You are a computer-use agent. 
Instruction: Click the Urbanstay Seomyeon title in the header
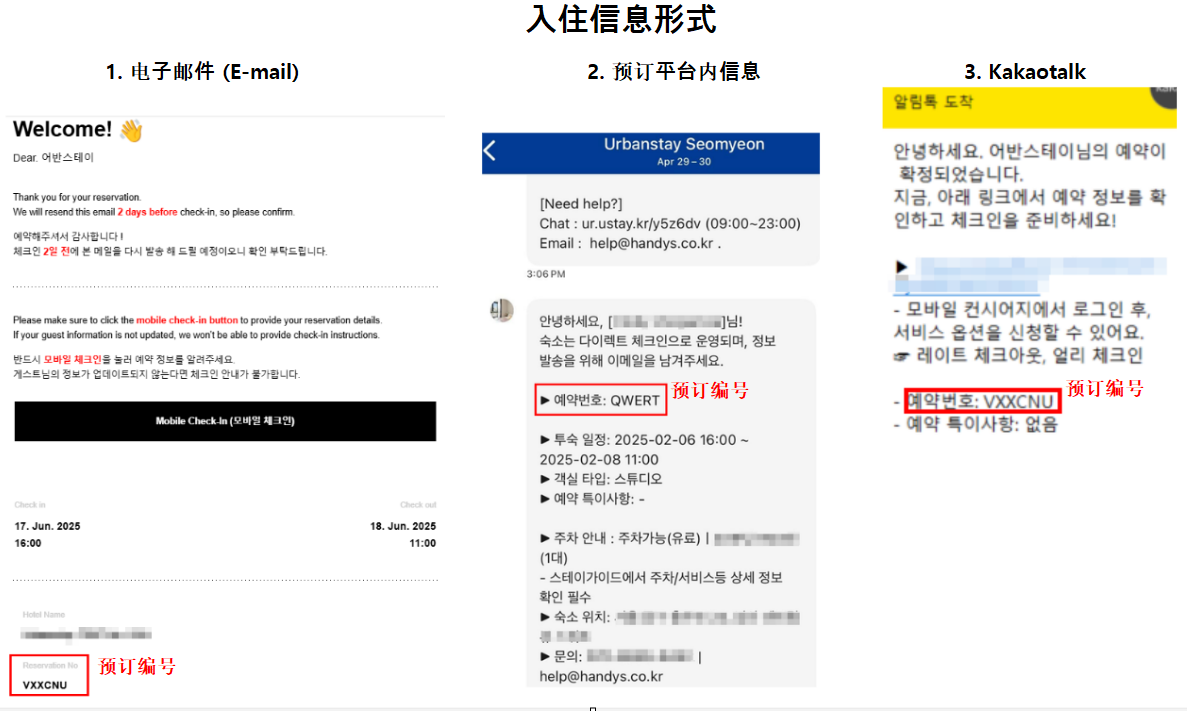tap(684, 144)
